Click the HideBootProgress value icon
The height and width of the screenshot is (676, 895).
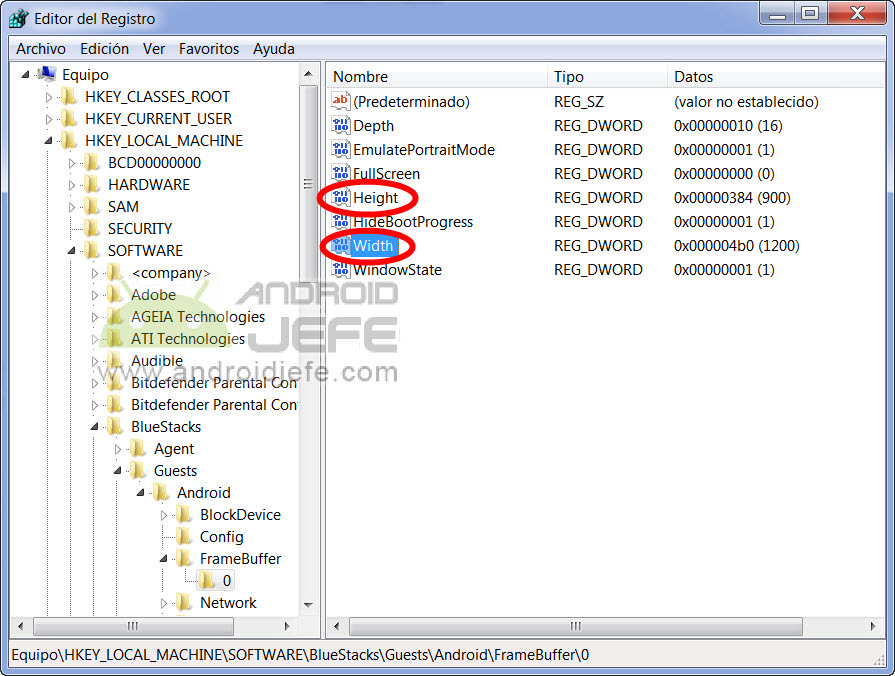pyautogui.click(x=341, y=222)
